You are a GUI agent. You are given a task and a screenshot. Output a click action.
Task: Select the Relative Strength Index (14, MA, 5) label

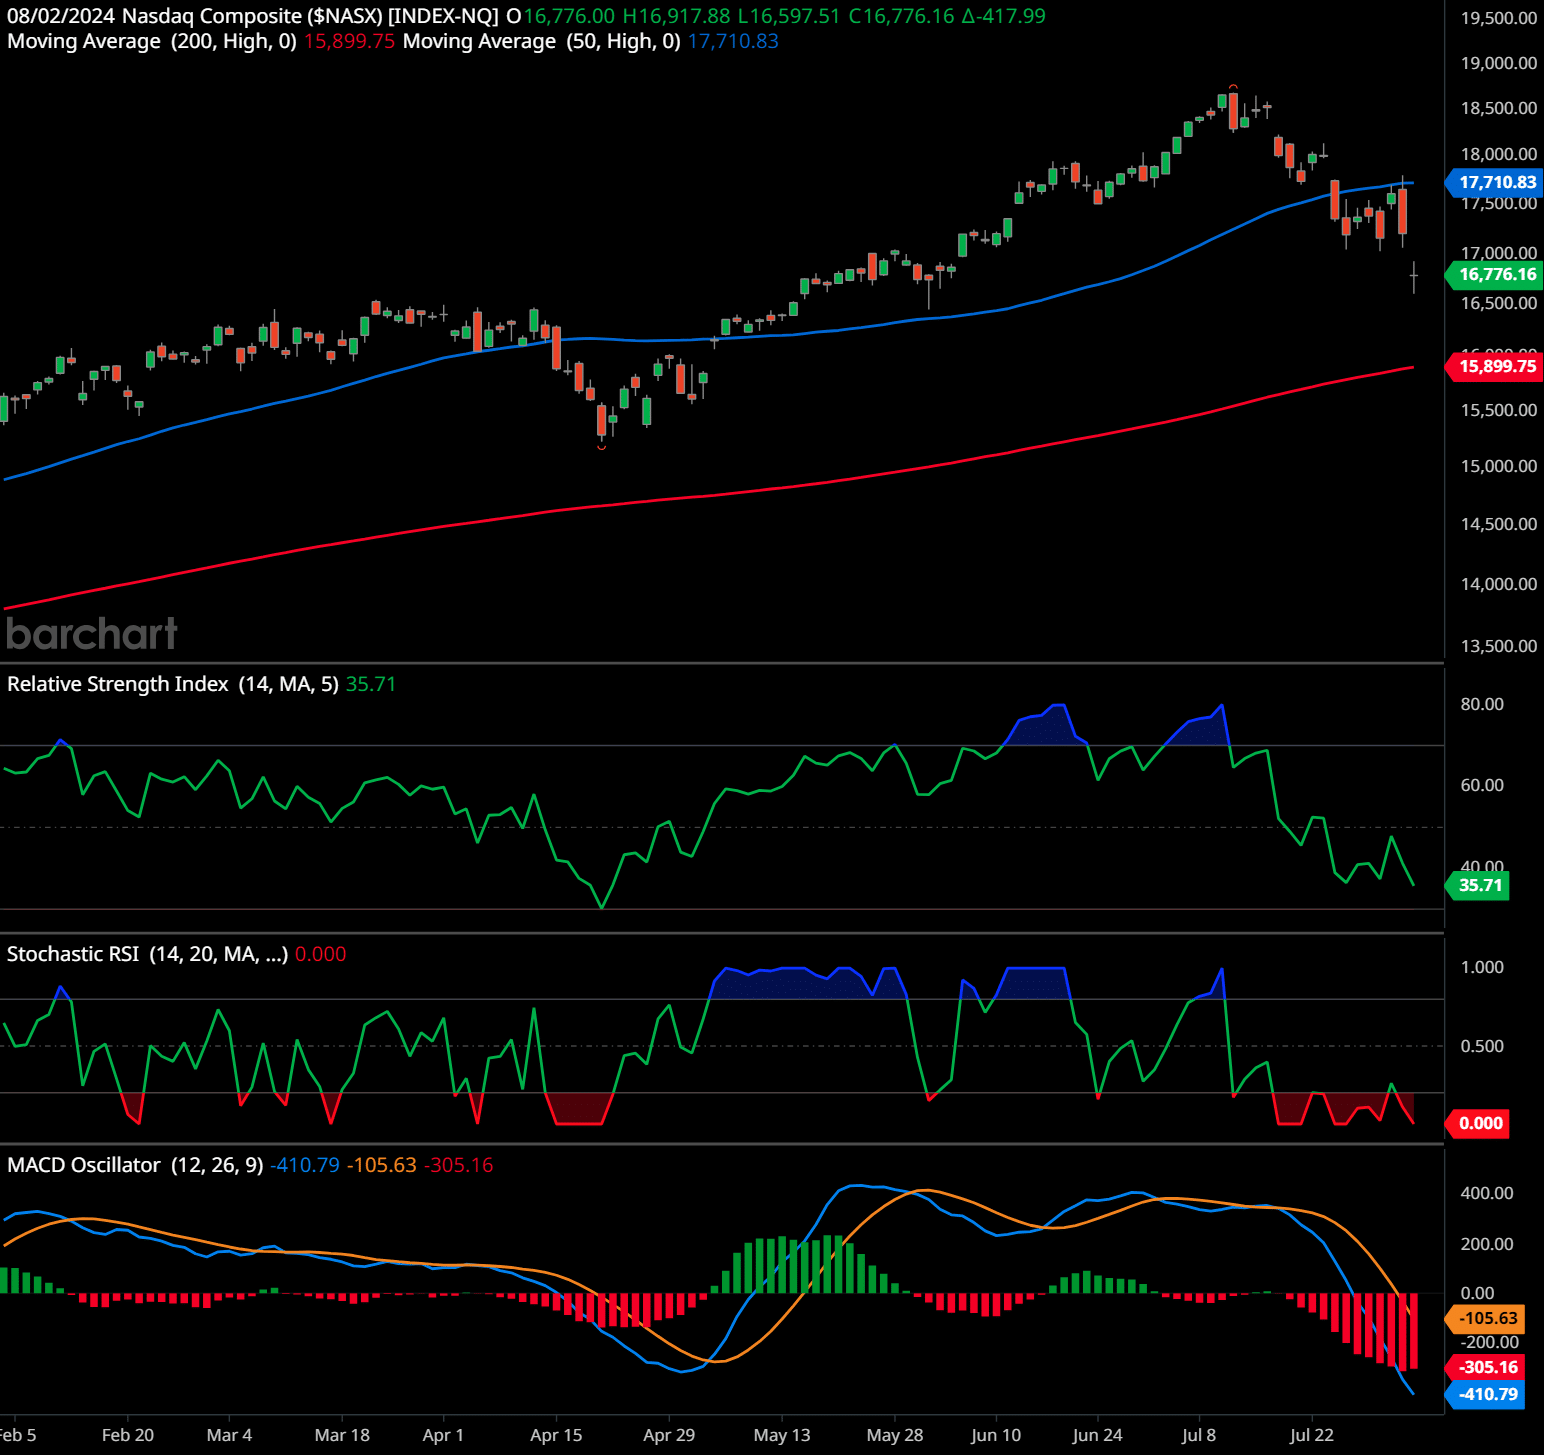click(x=173, y=684)
